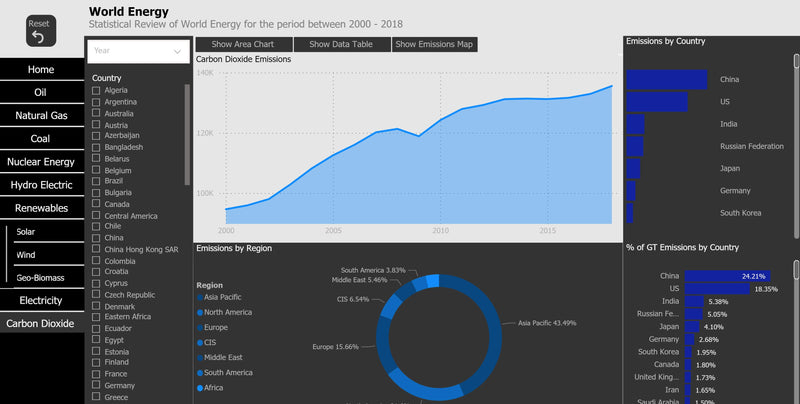Click the country list scrollbar
The width and height of the screenshot is (800, 404).
187,134
